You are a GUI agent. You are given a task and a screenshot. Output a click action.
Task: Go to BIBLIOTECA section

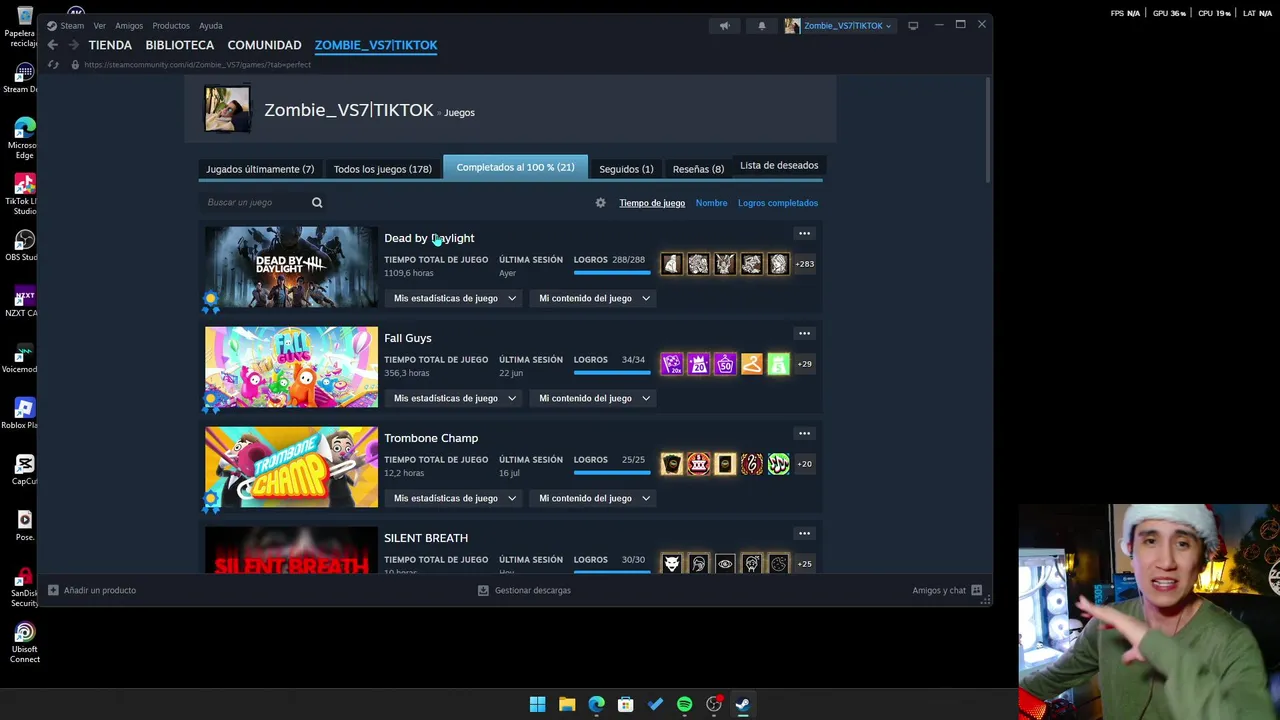coord(180,45)
